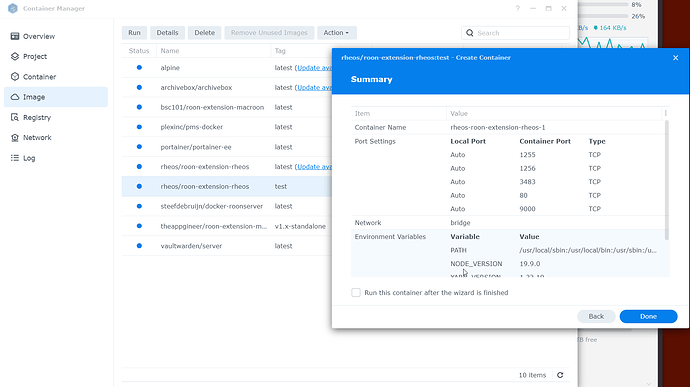
Task: Click the Details button in the toolbar
Action: [x=167, y=33]
